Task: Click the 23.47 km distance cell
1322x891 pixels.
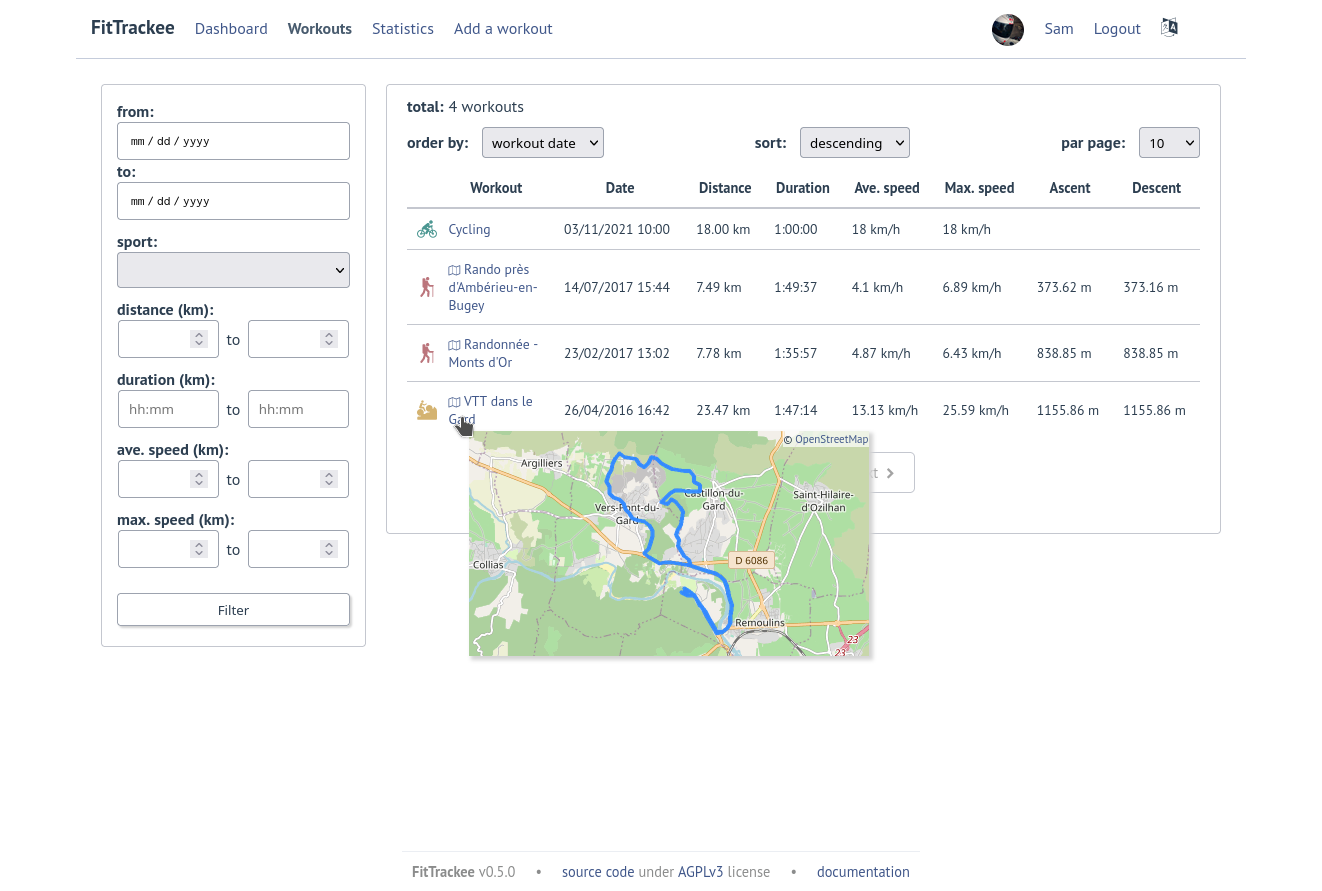Action: [x=723, y=410]
